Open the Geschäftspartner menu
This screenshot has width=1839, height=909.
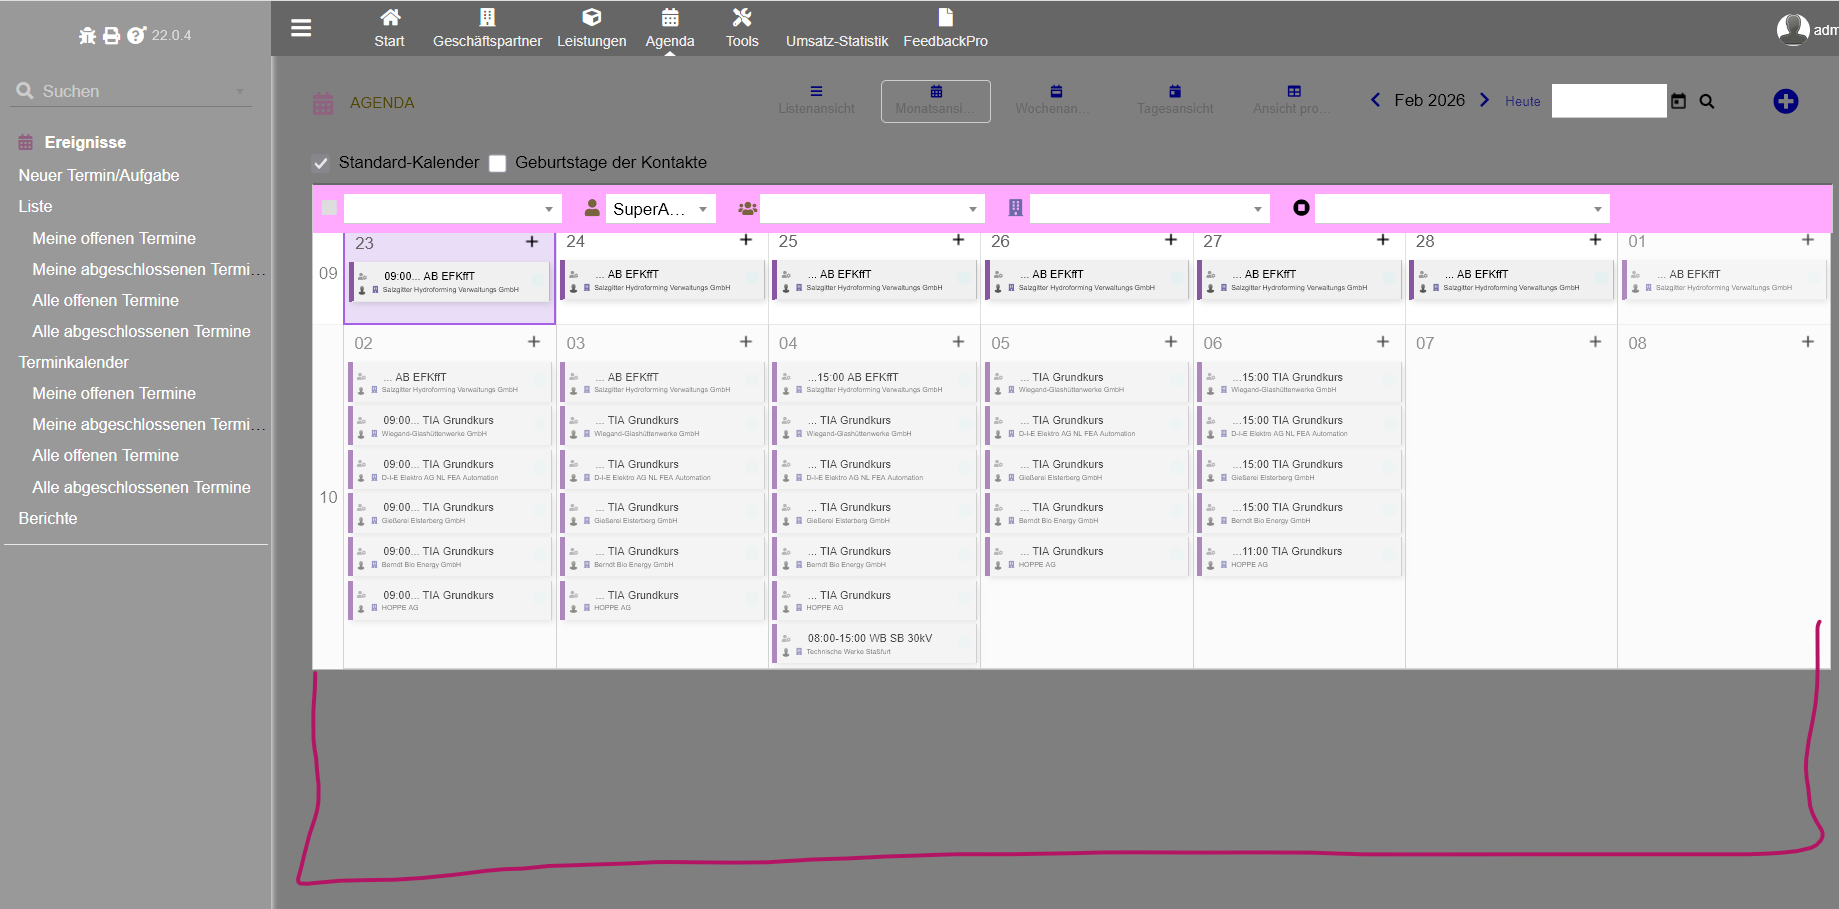pyautogui.click(x=487, y=28)
